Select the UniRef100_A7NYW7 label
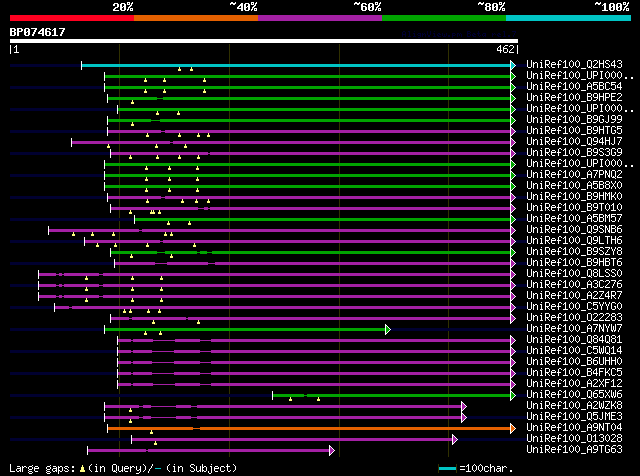Screen dimensions: 640x476 click(x=574, y=329)
